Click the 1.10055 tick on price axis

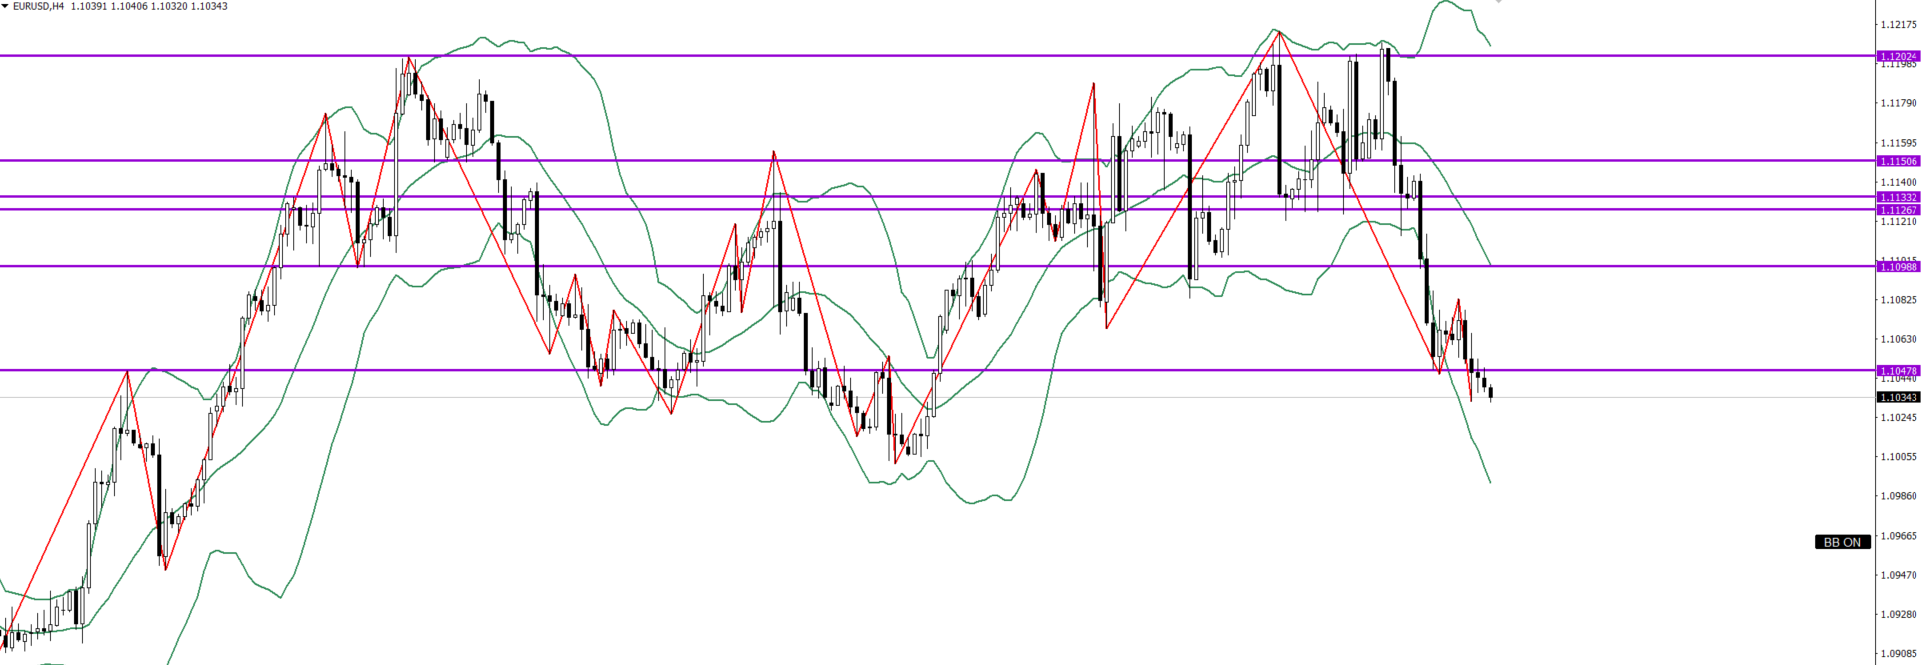(x=1898, y=457)
